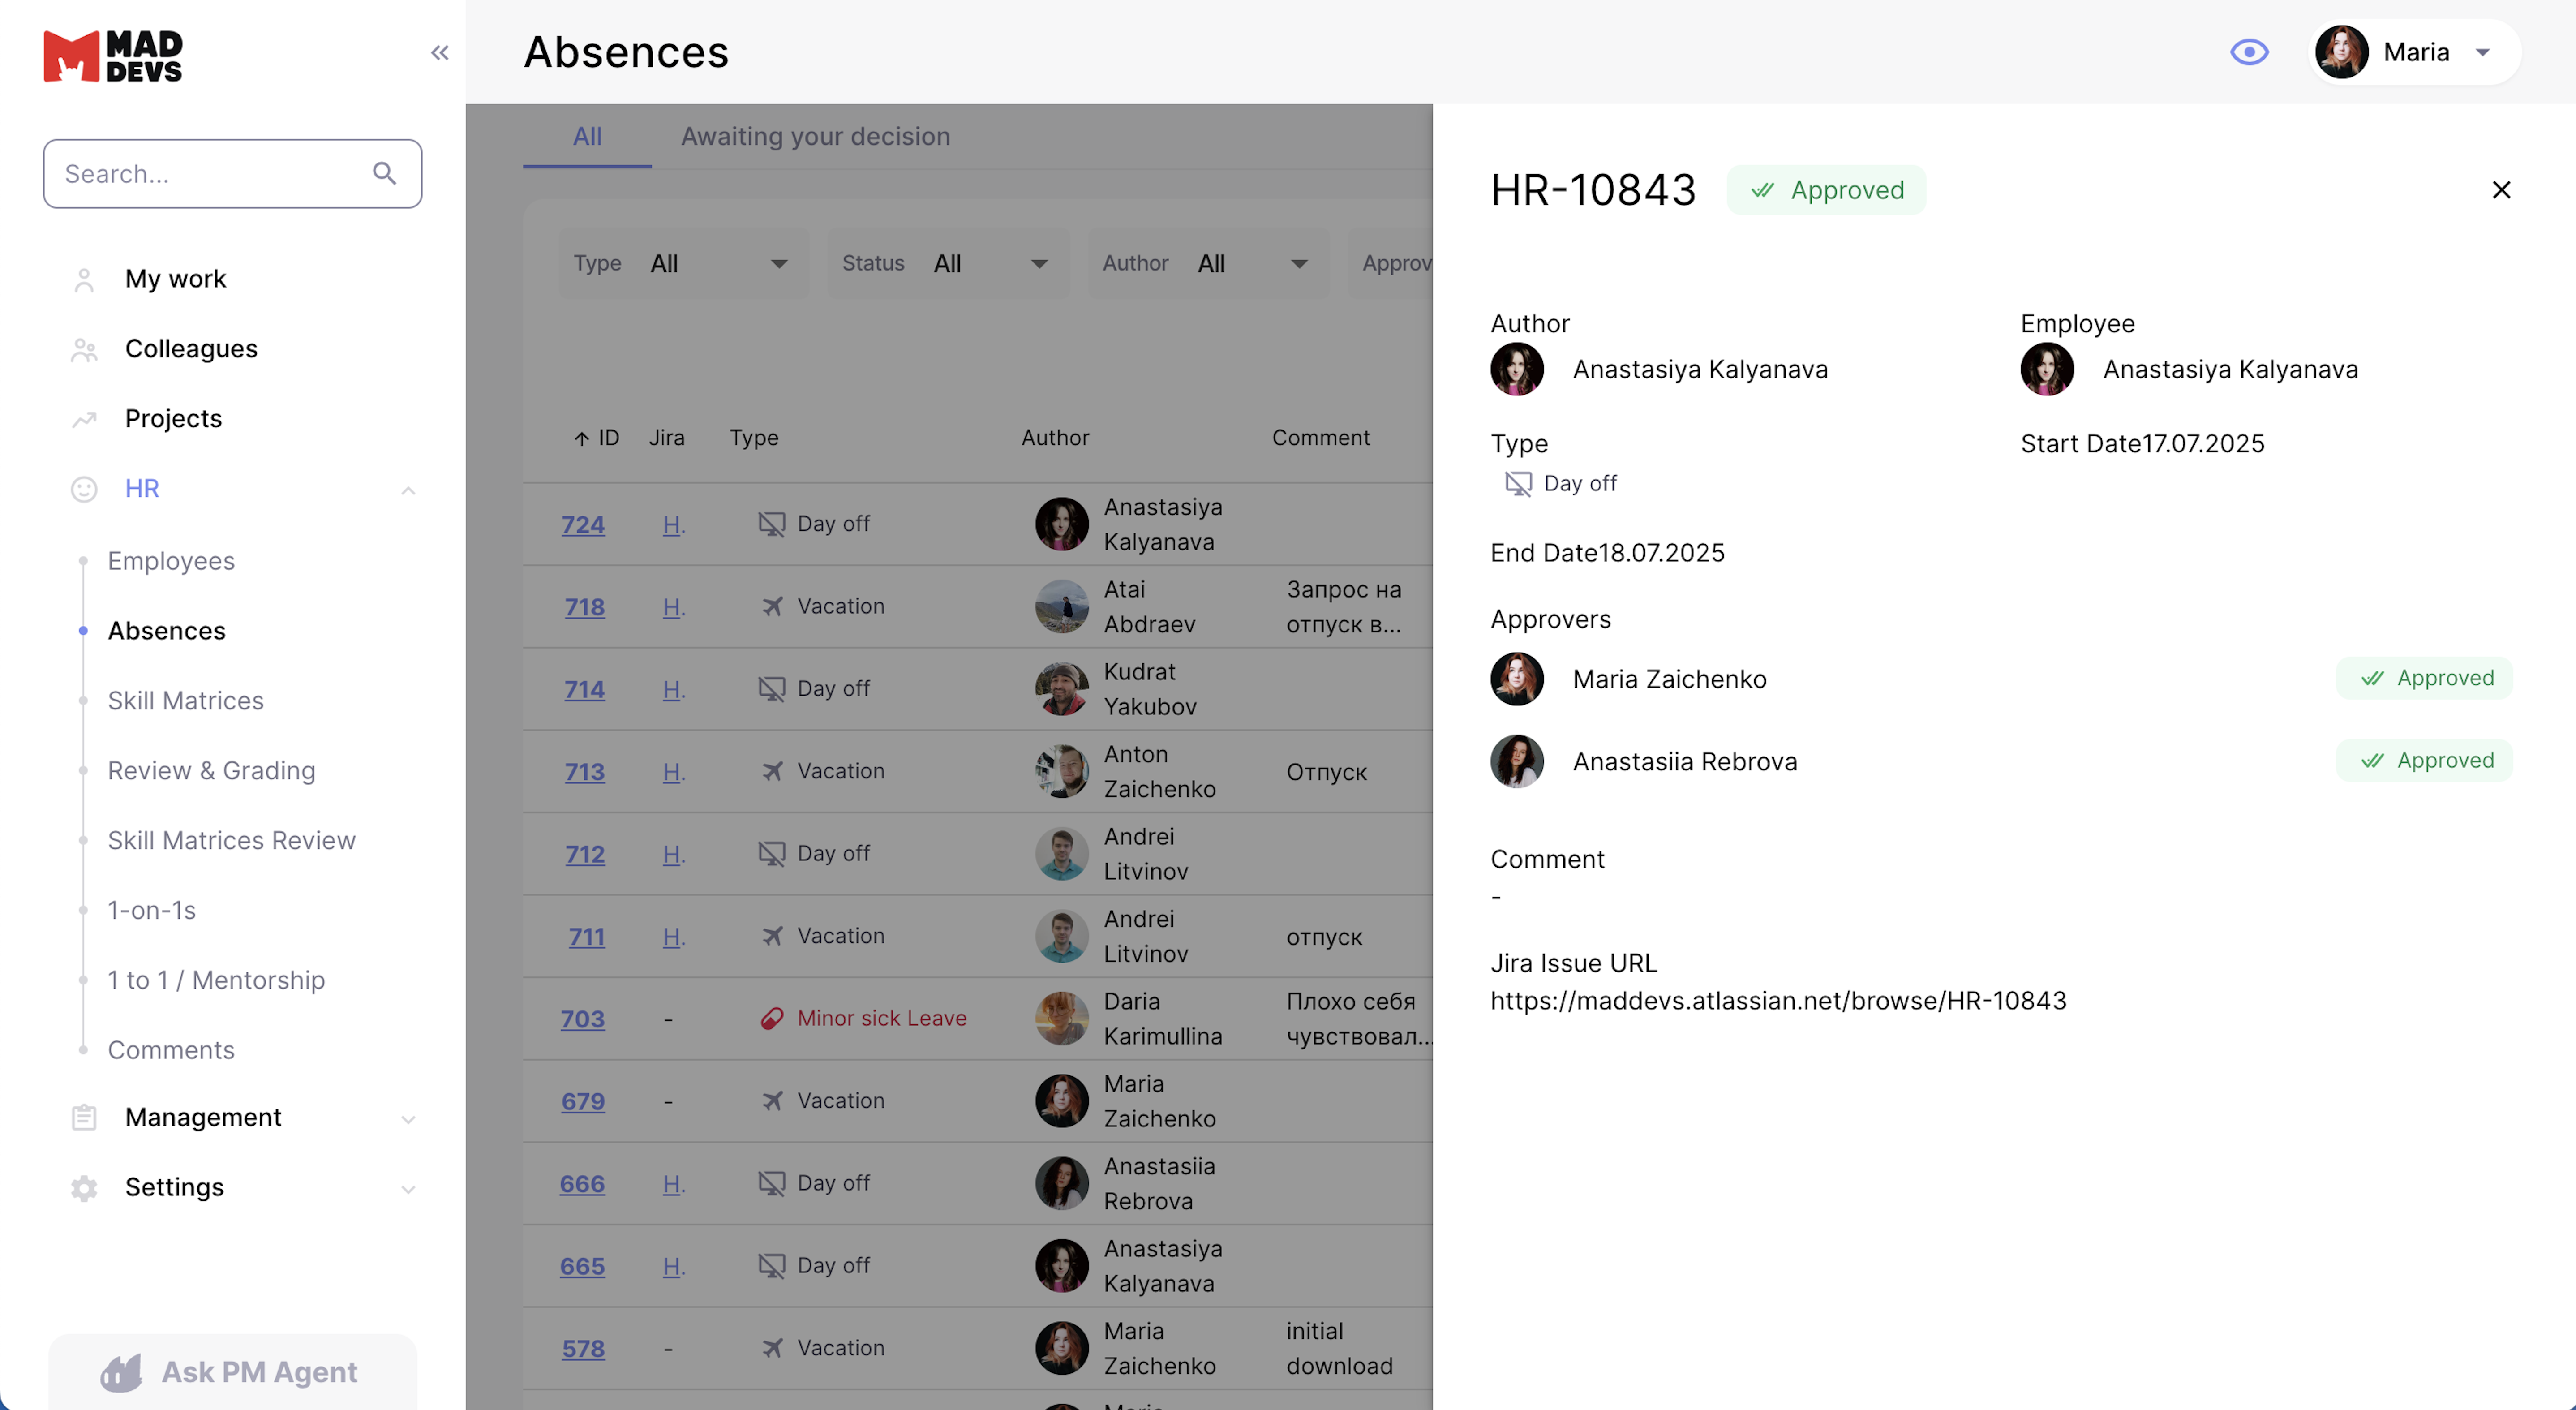Open Skill Matrices page
The width and height of the screenshot is (2576, 1410).
pyautogui.click(x=186, y=701)
